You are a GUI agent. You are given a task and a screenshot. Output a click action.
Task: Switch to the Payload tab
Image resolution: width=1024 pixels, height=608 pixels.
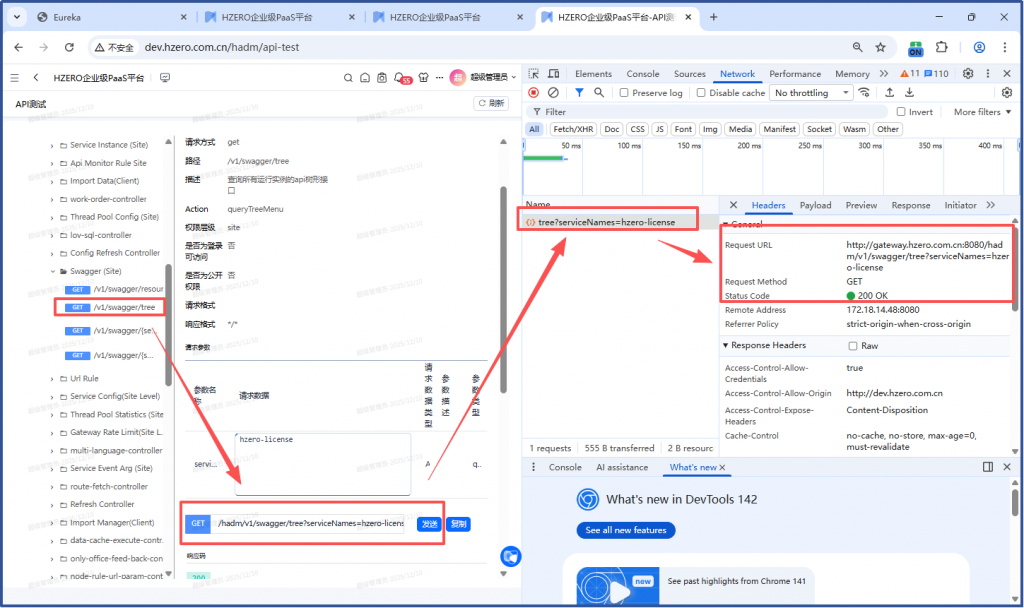[815, 205]
